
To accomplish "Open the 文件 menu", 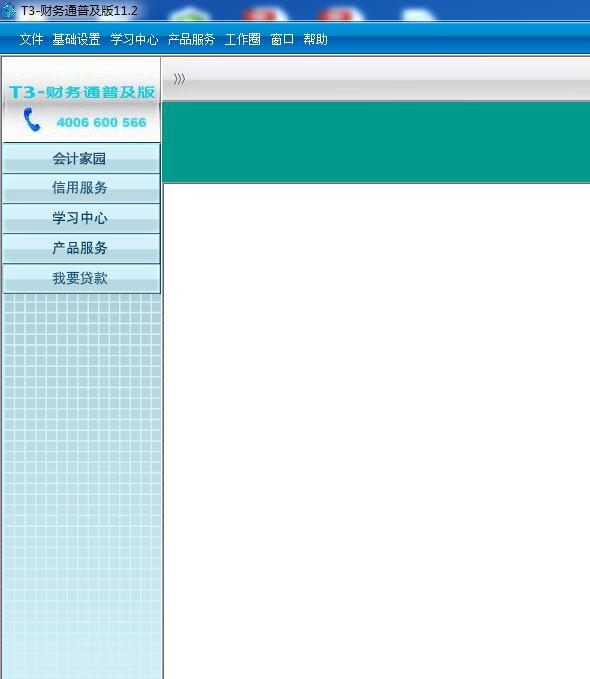I will pos(31,39).
